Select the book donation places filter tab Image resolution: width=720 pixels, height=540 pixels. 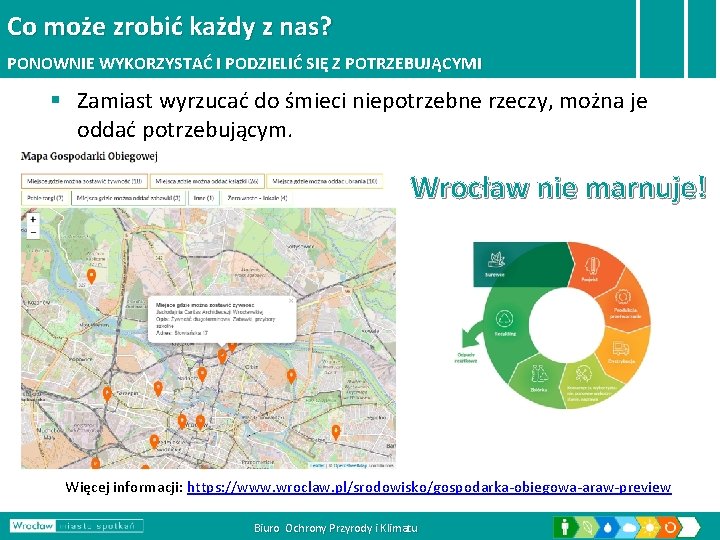207,181
